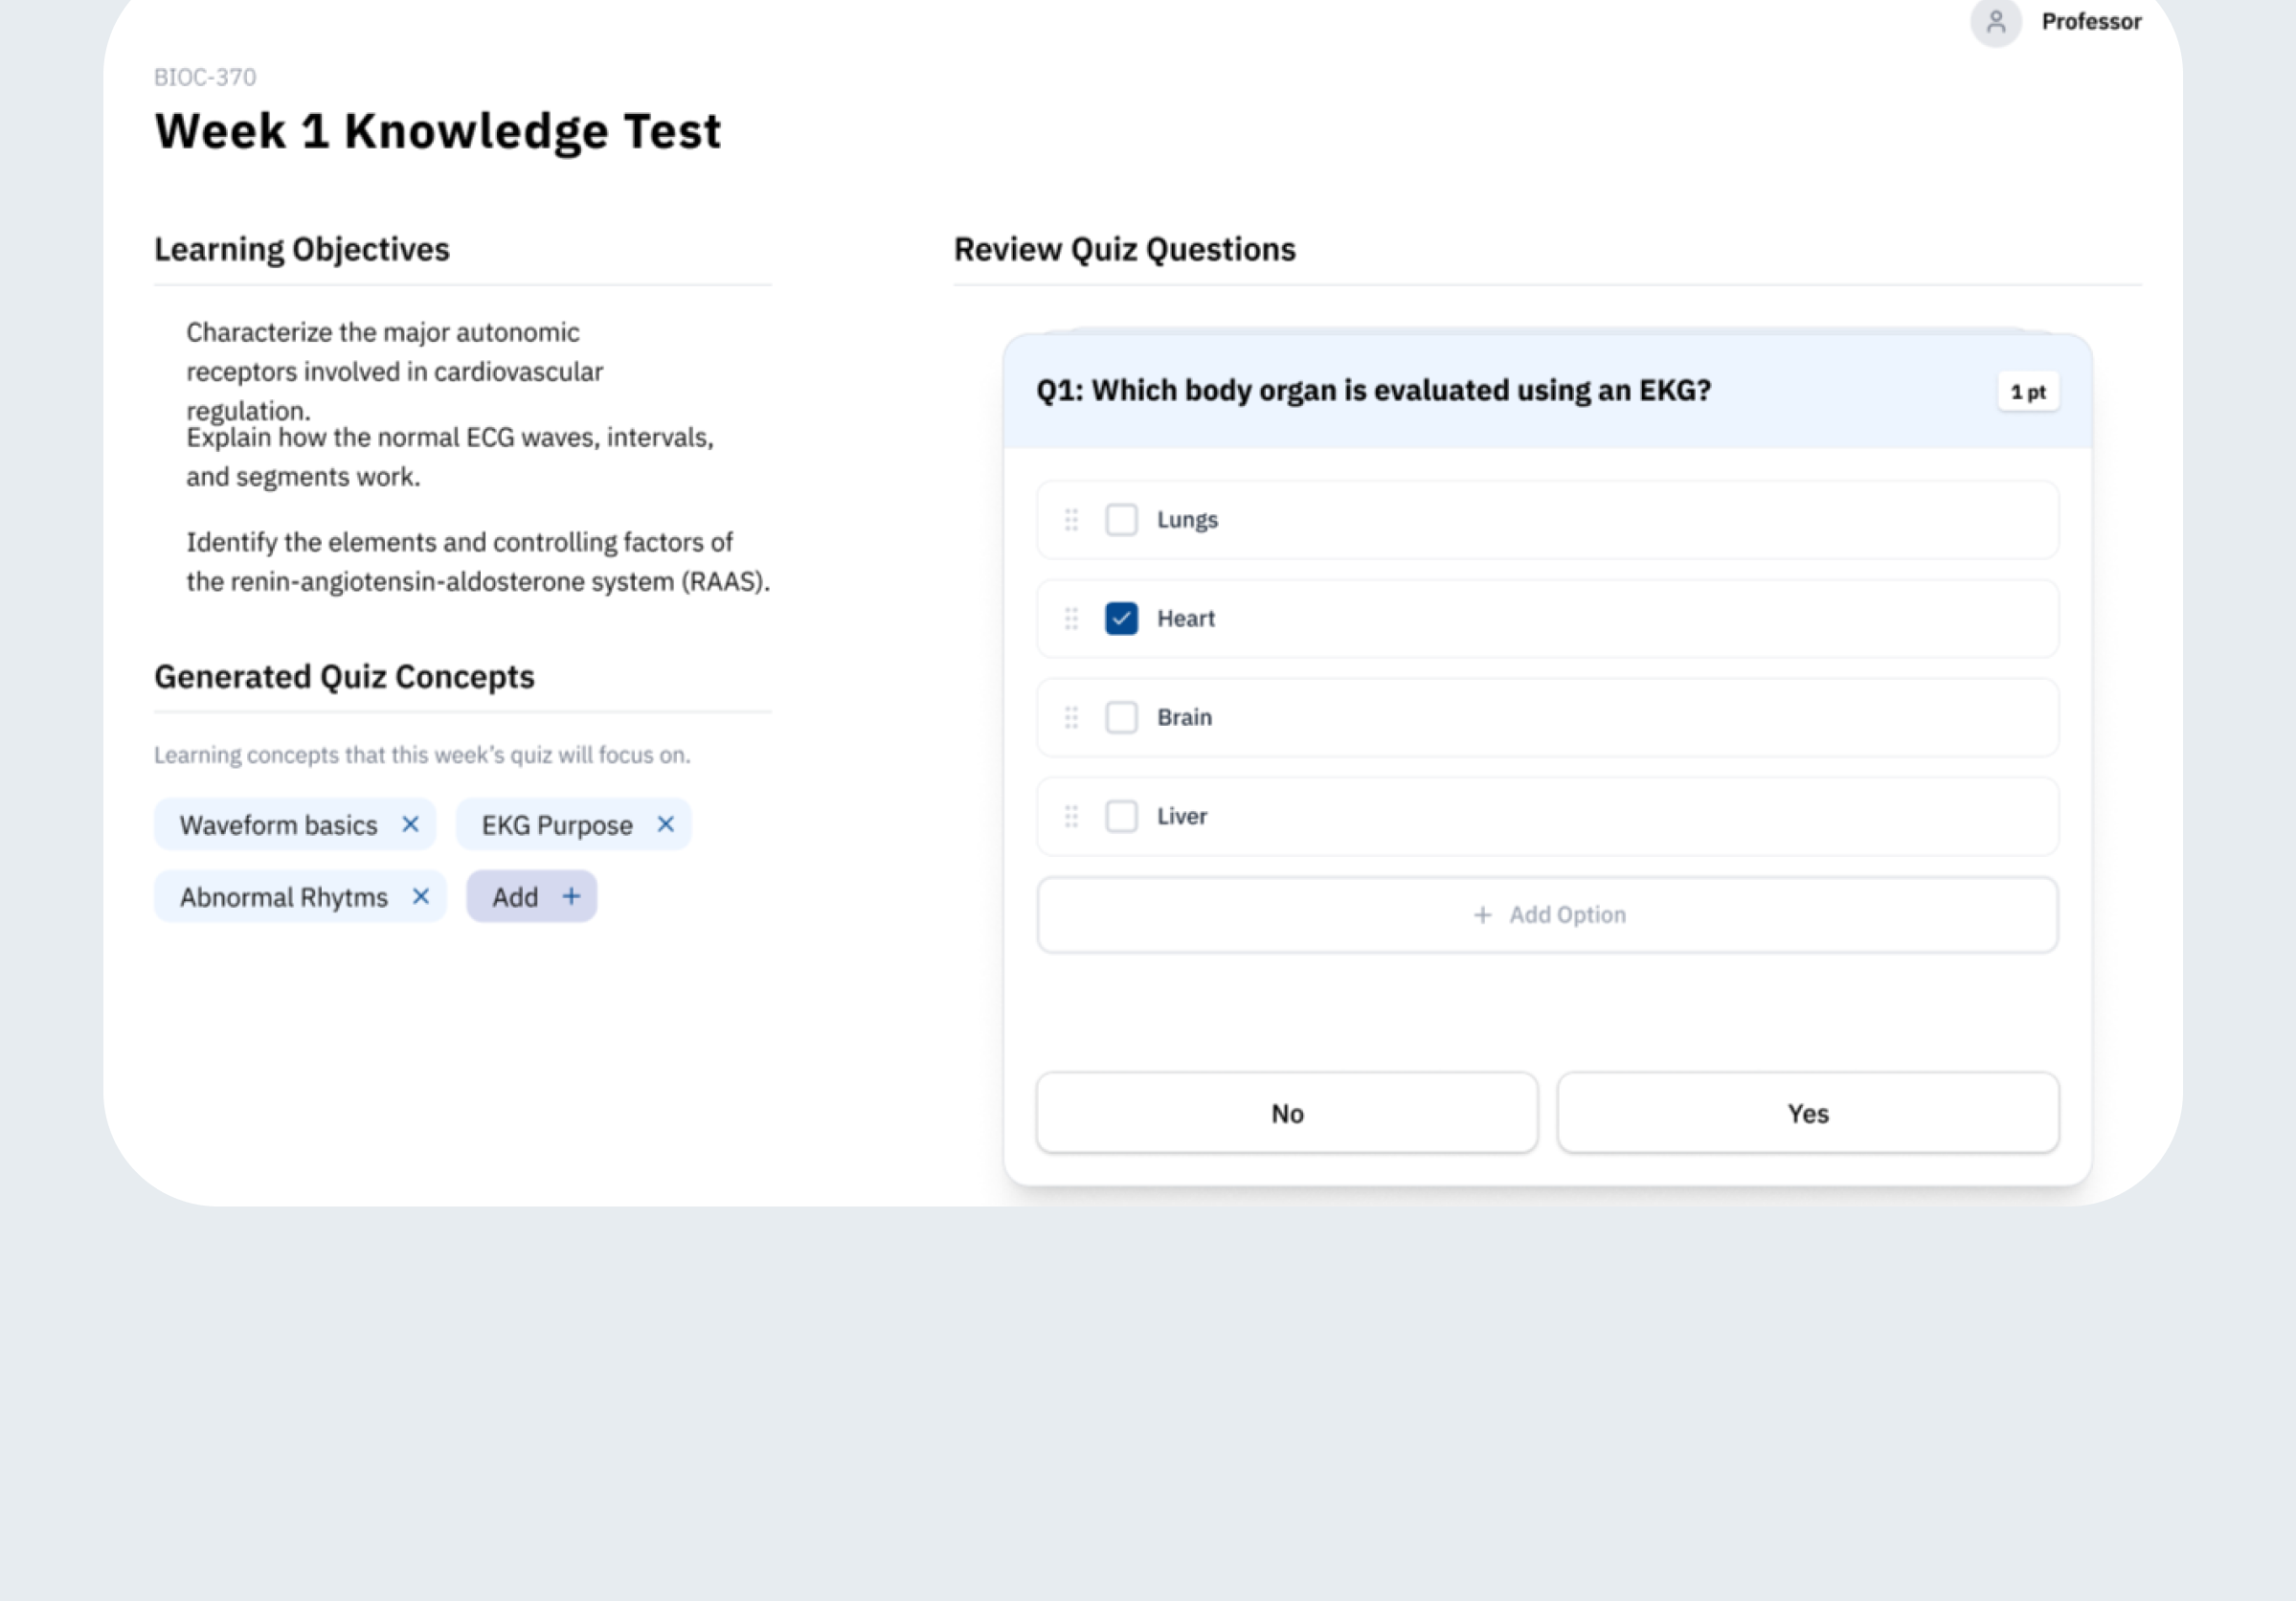Reject the question by clicking No
2296x1601 pixels.
pos(1286,1112)
